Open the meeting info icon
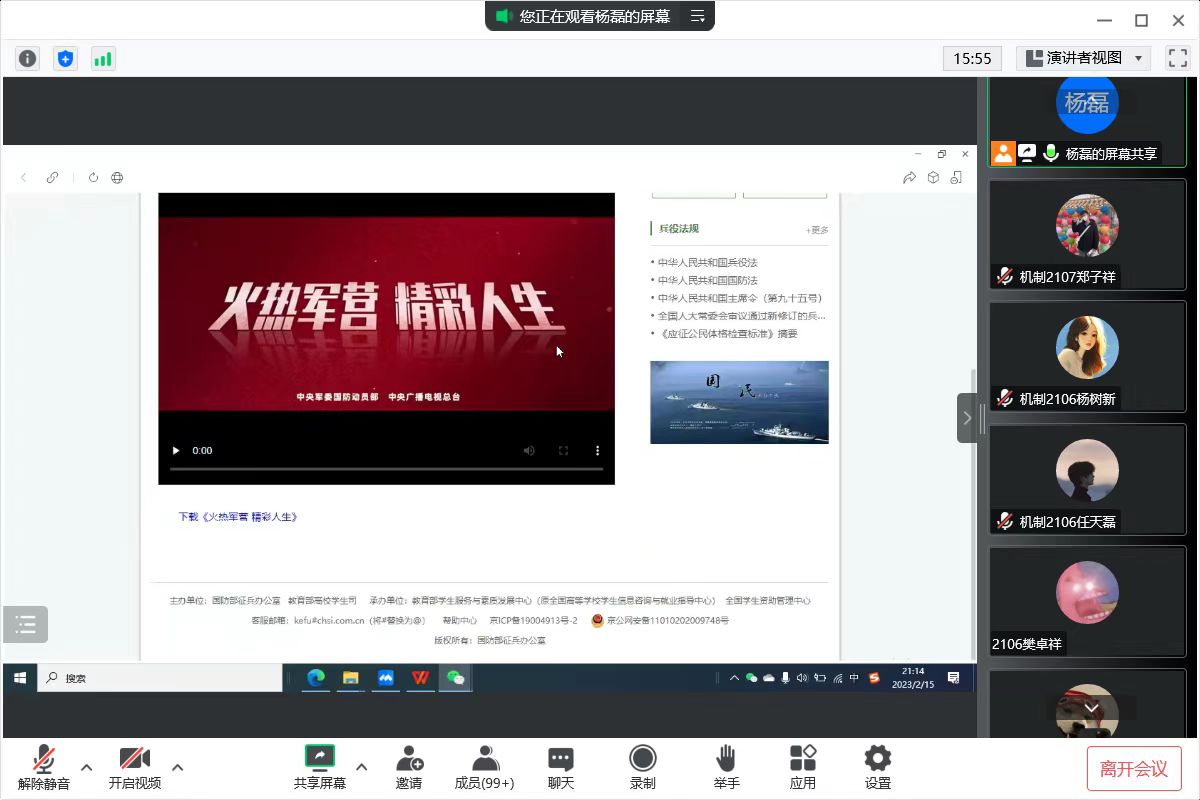Viewport: 1200px width, 800px height. (x=27, y=58)
